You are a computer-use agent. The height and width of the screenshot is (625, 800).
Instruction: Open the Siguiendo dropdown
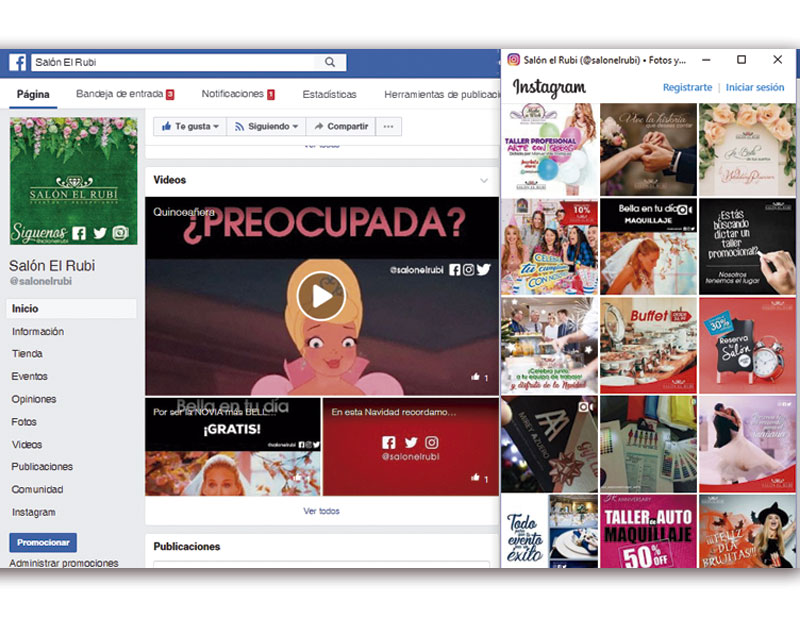(x=266, y=127)
